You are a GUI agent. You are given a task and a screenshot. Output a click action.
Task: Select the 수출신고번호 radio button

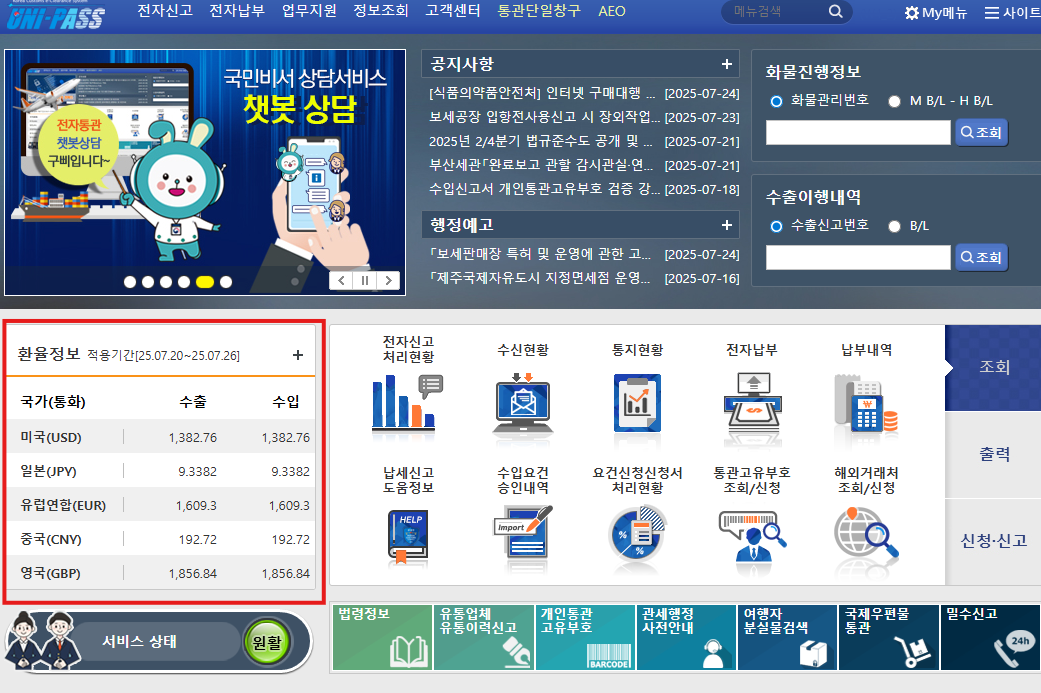pyautogui.click(x=776, y=226)
